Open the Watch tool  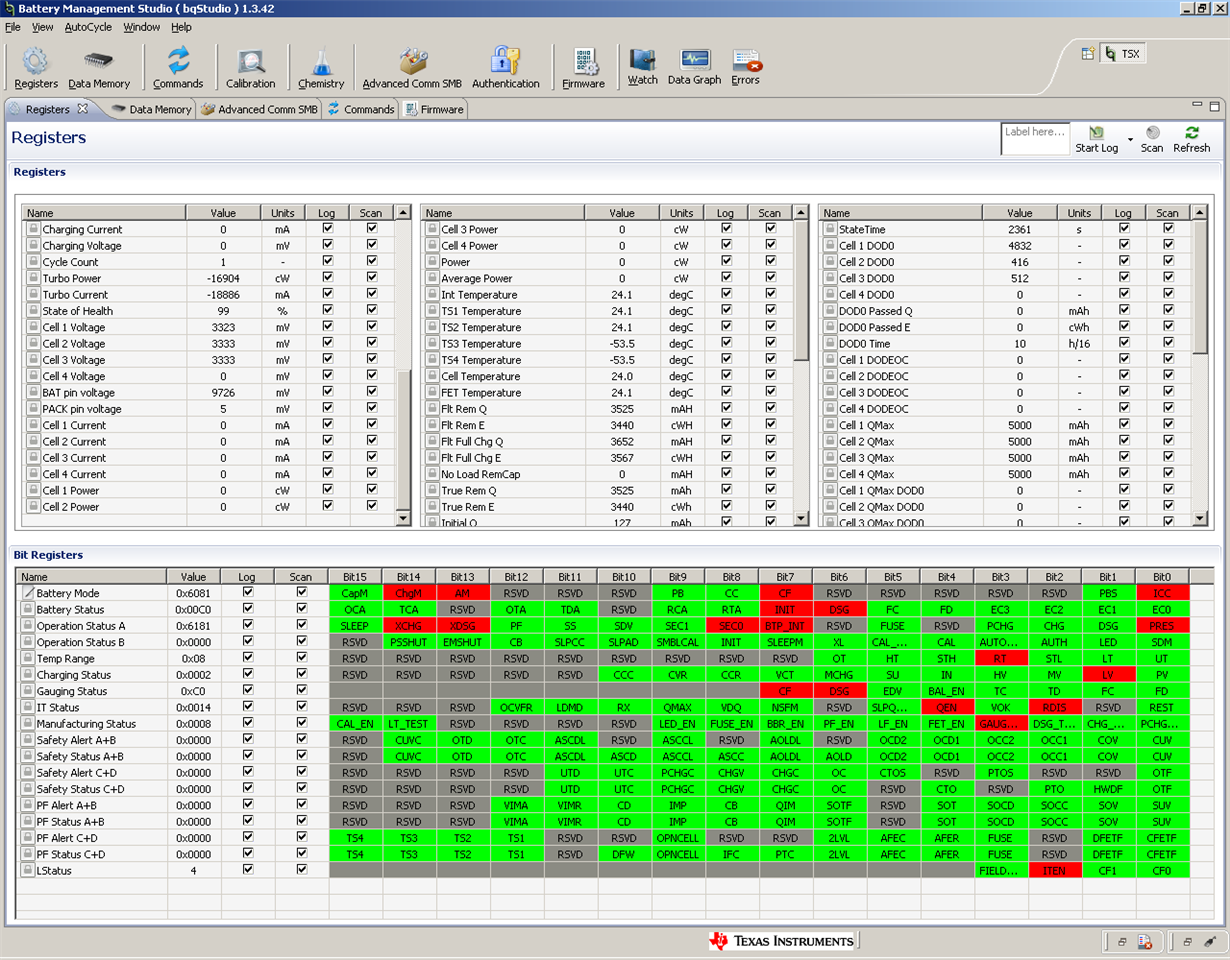643,67
